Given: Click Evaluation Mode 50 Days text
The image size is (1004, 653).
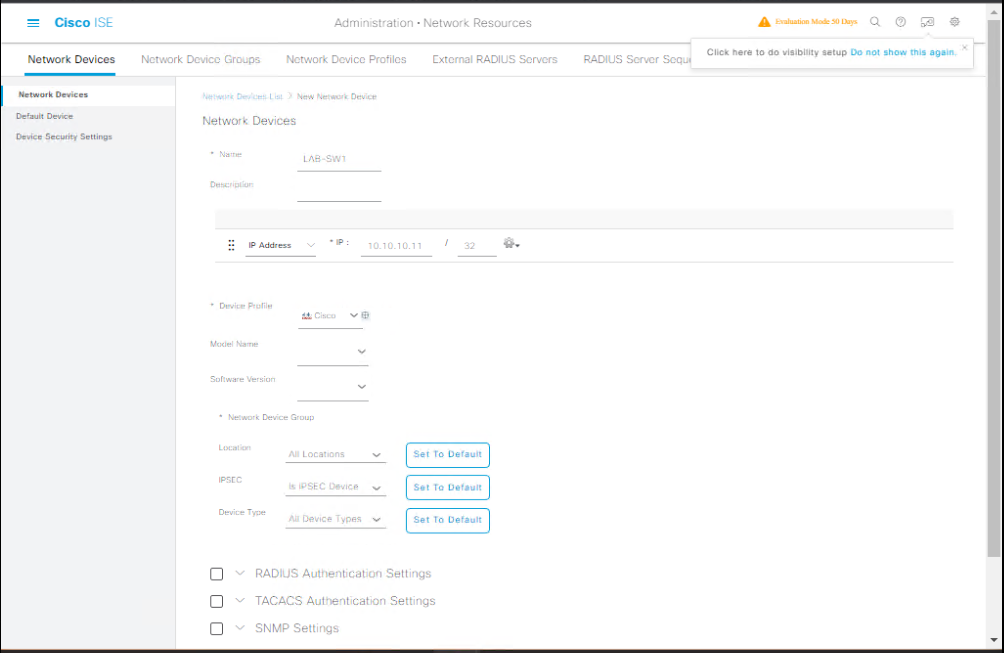Looking at the screenshot, I should 816,22.
